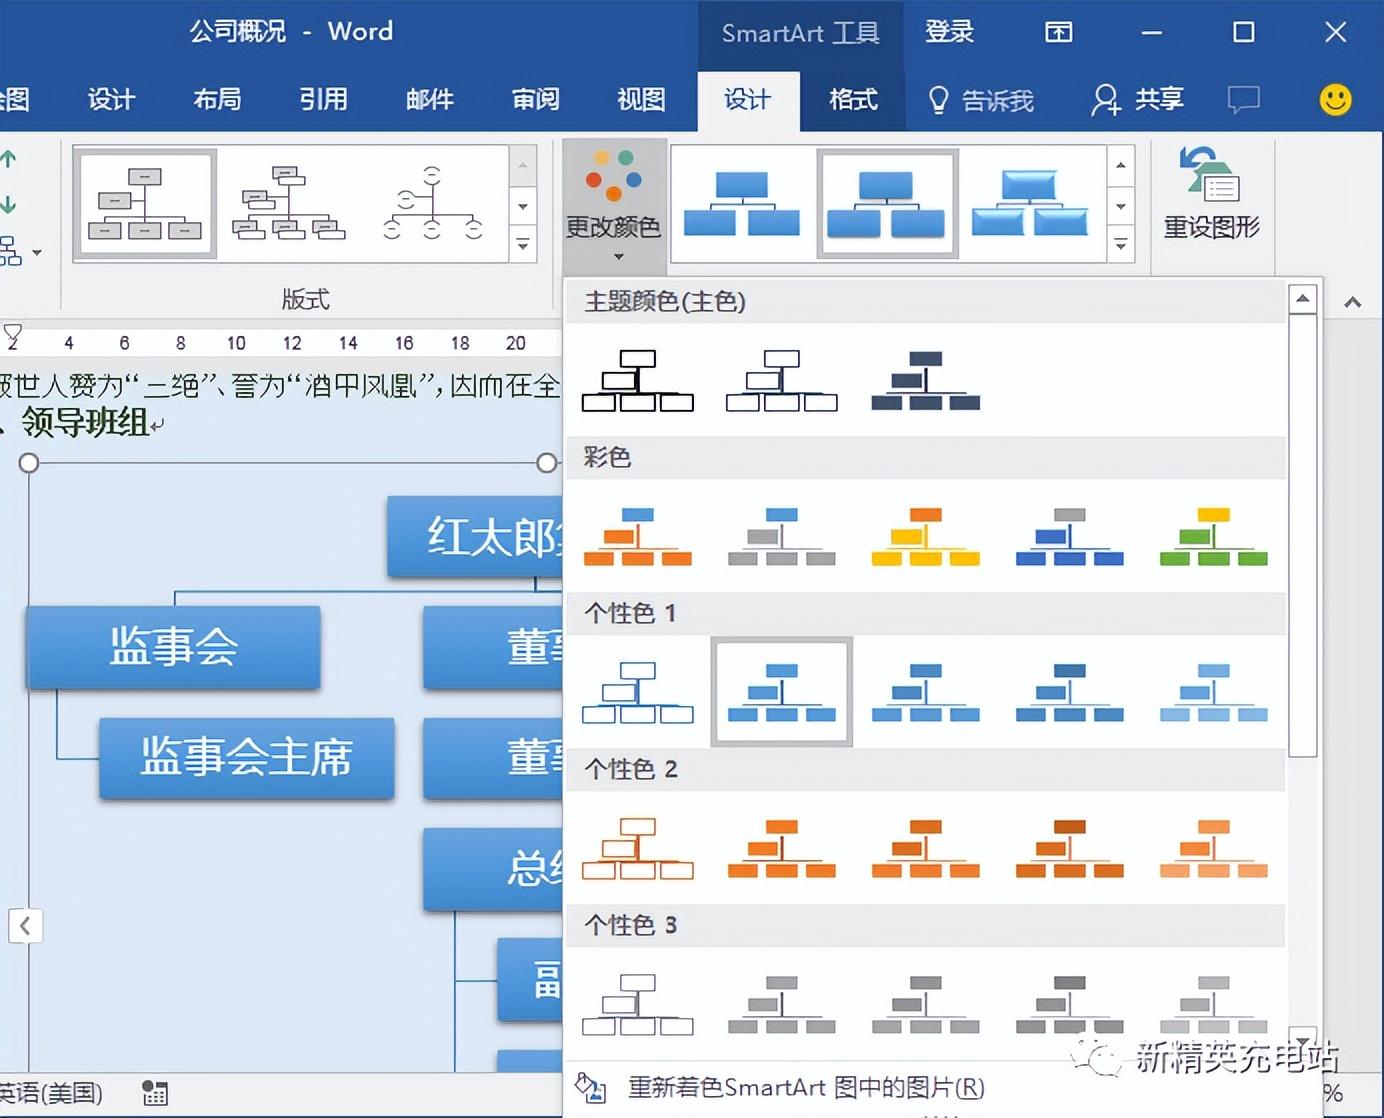Select the orange color variant under 彩色
This screenshot has width=1384, height=1118.
tap(637, 537)
